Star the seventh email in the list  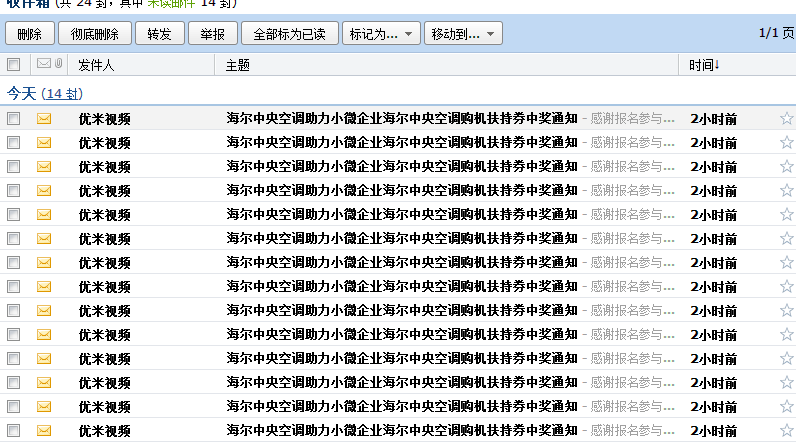tap(786, 262)
